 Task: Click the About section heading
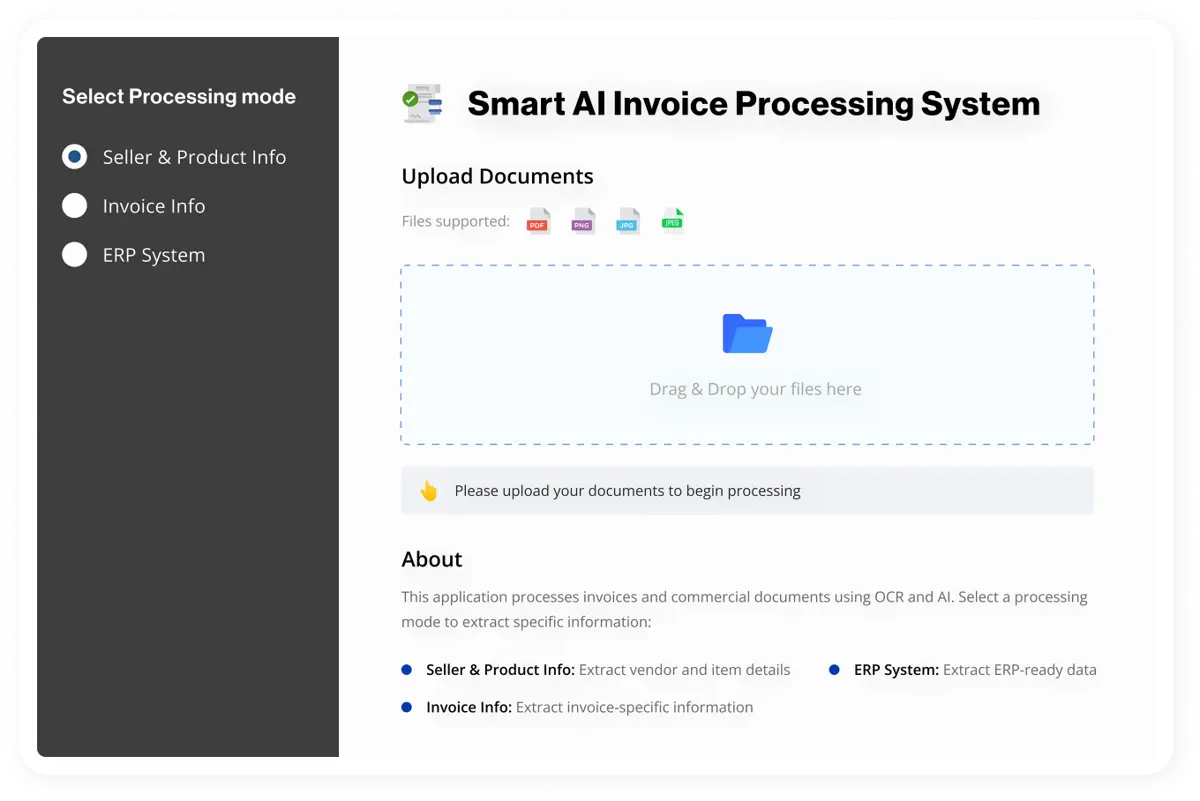tap(431, 559)
